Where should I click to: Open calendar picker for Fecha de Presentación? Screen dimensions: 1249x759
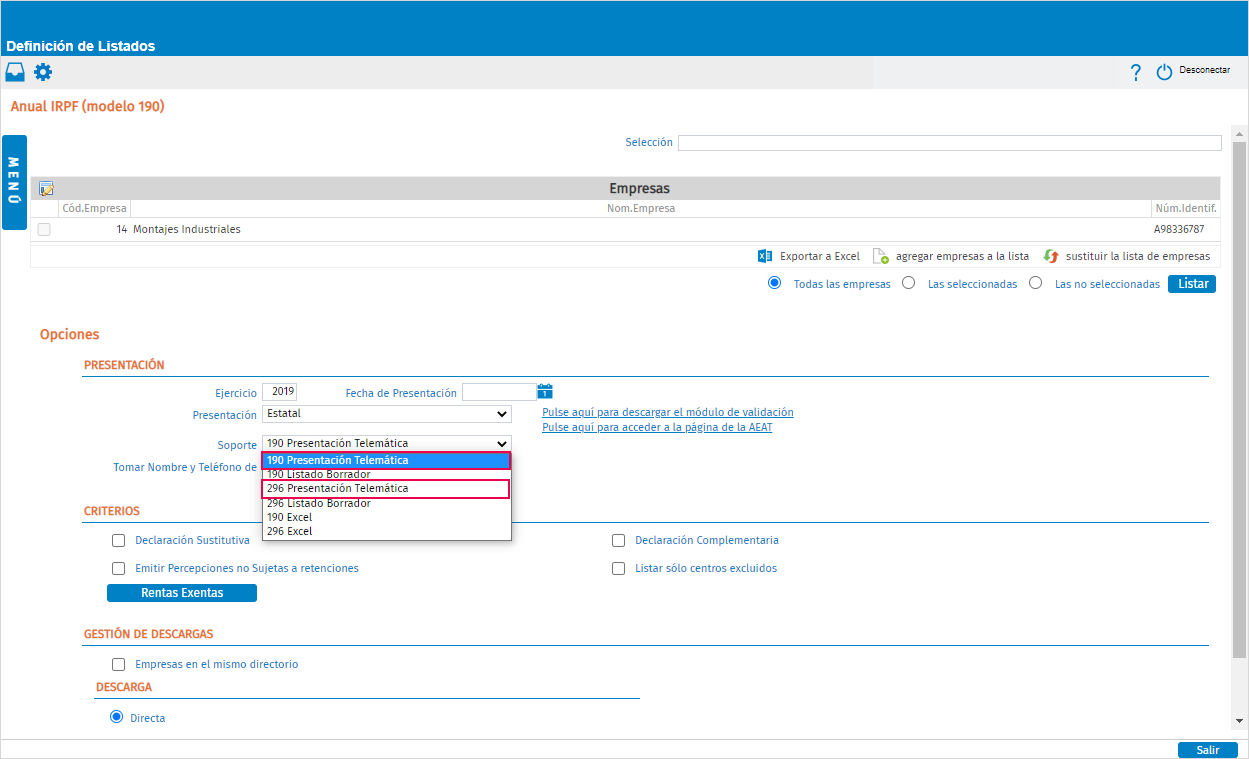tap(545, 392)
